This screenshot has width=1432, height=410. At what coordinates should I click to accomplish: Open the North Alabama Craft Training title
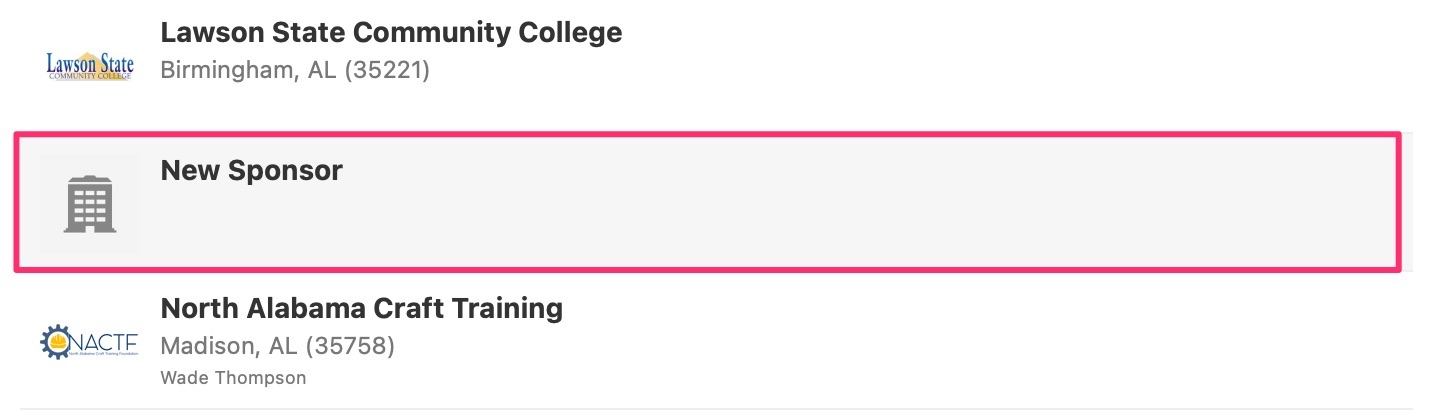point(361,308)
